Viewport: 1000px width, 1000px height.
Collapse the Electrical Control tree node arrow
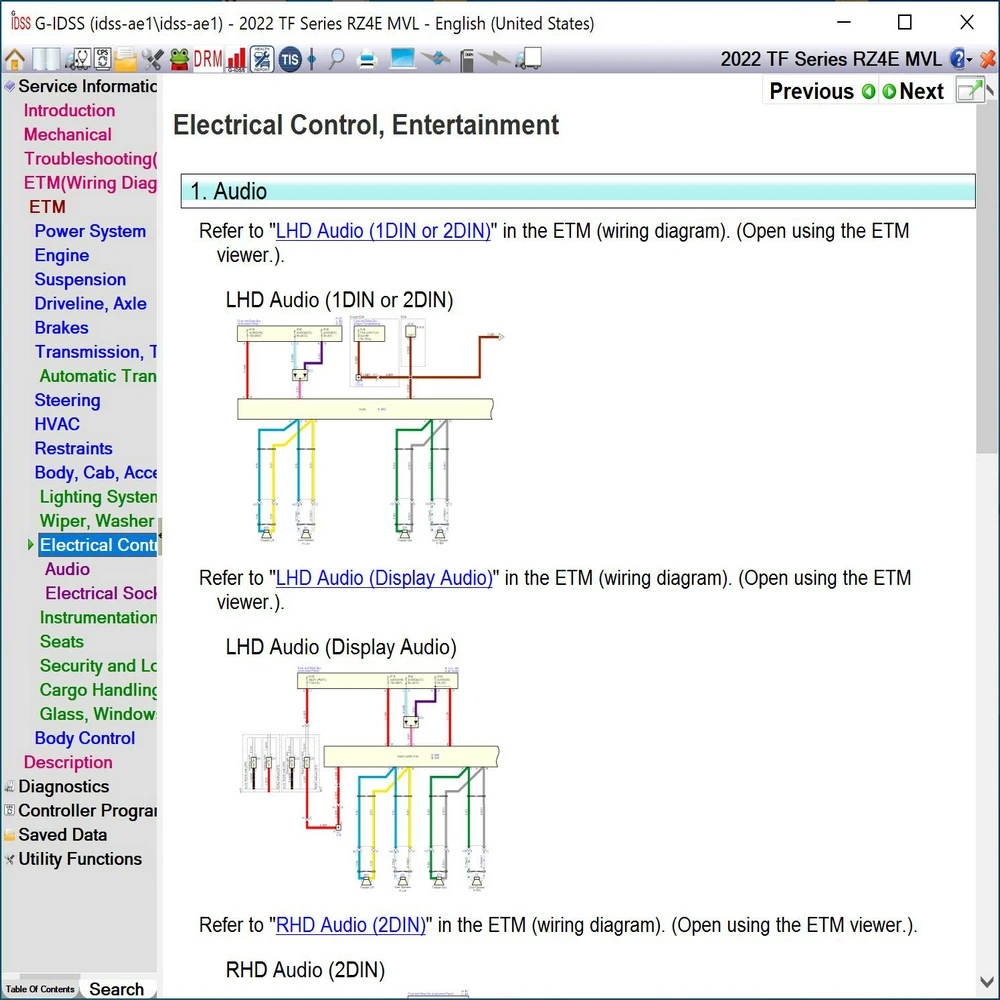(30, 545)
